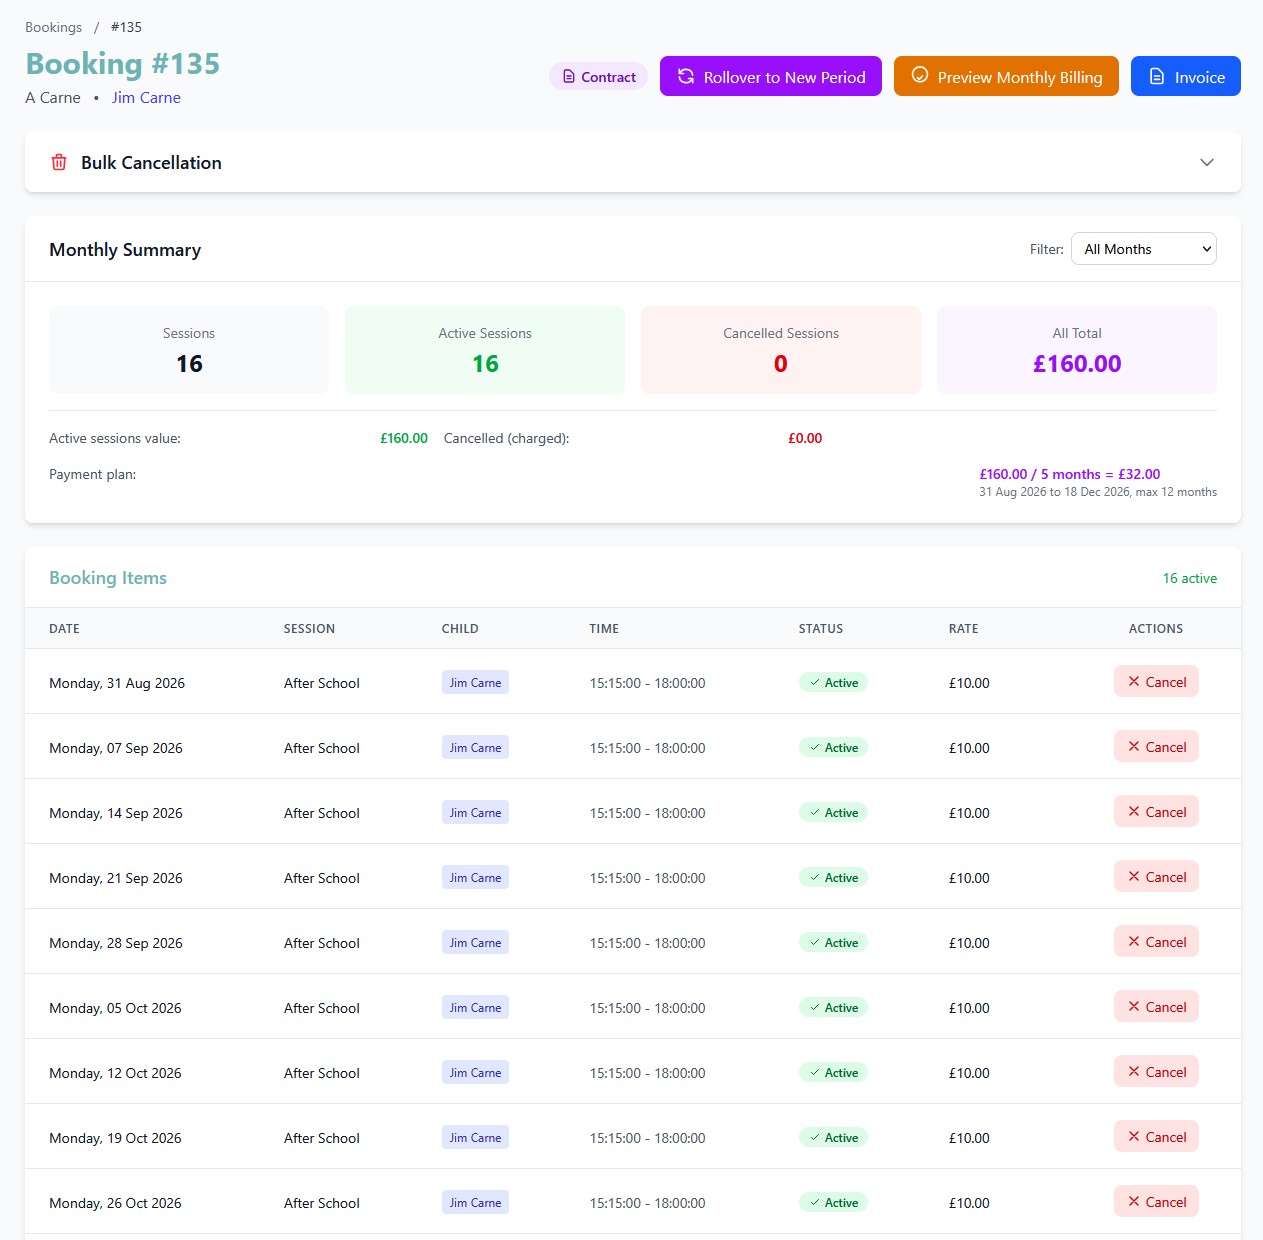Screen dimensions: 1263x1240
Task: Click the Active Sessions summary card
Action: click(x=485, y=350)
